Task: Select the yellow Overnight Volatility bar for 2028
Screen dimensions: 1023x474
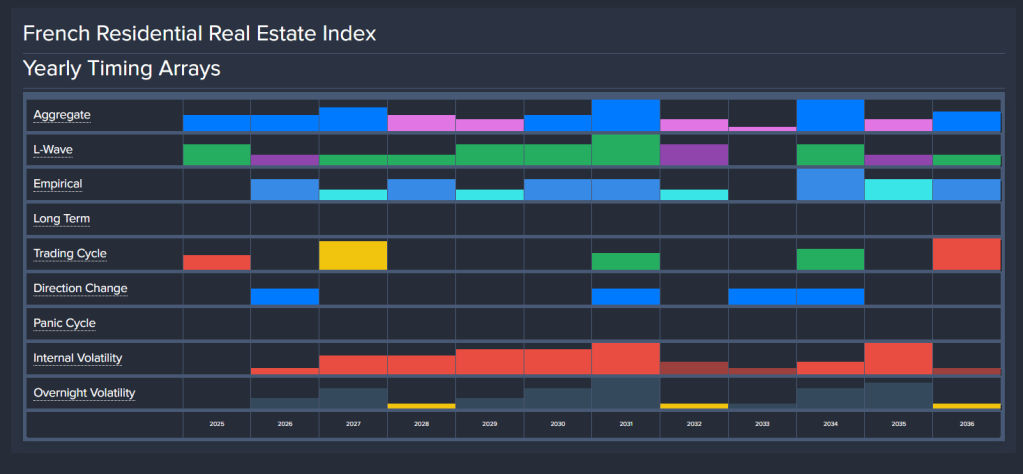Action: pos(421,406)
